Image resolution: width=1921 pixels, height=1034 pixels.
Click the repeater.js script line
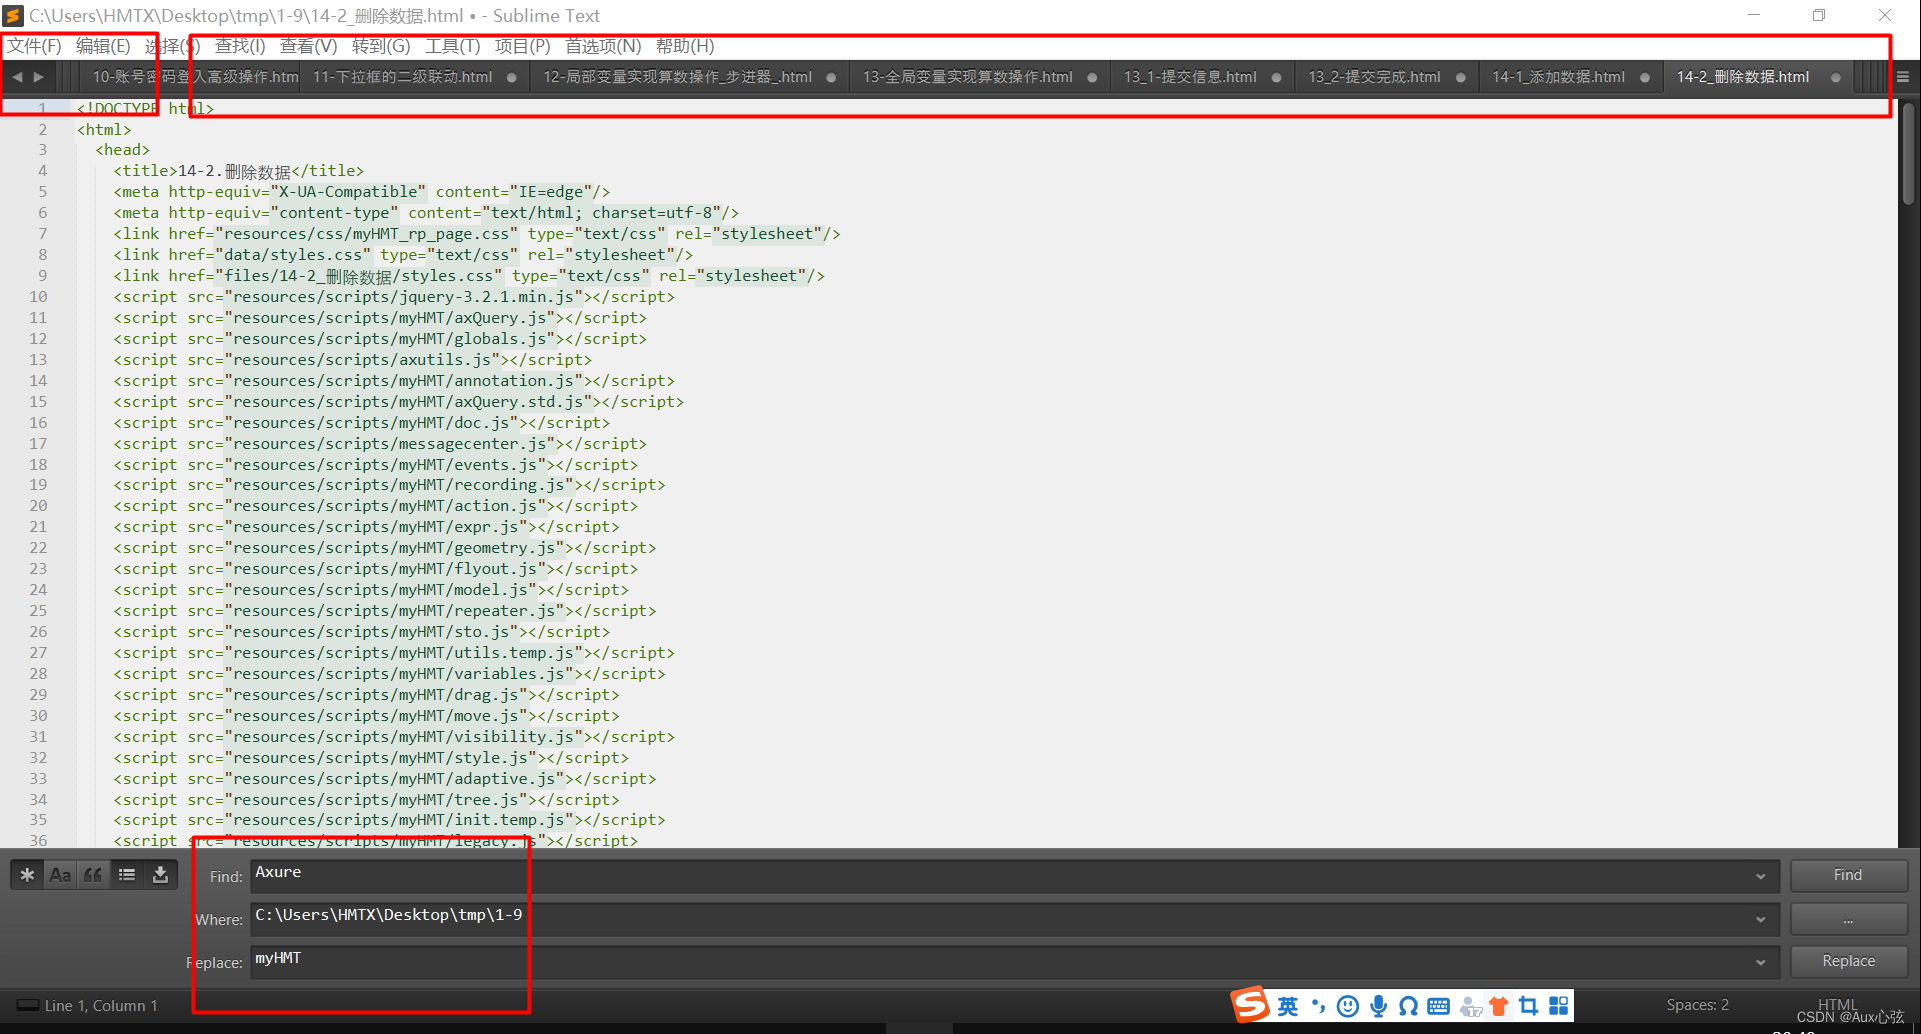pyautogui.click(x=385, y=610)
